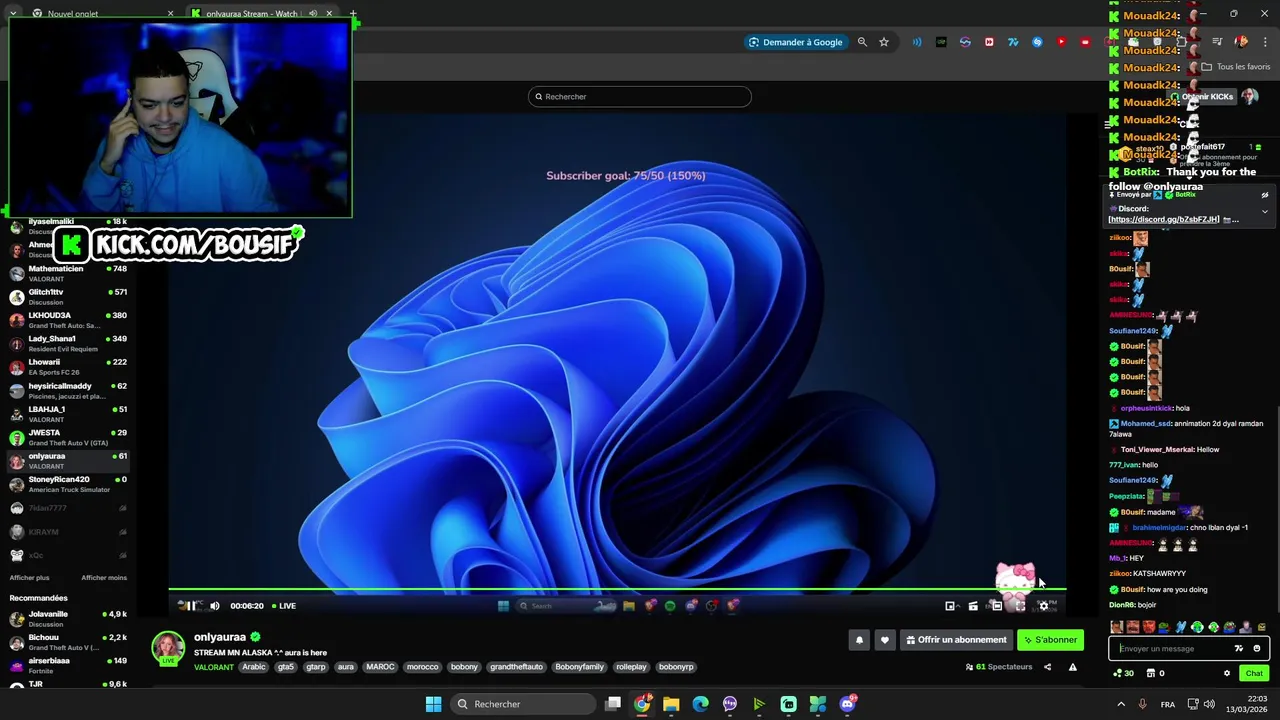Open Lhowarii channel in sidebar
The image size is (1280, 720).
68,367
